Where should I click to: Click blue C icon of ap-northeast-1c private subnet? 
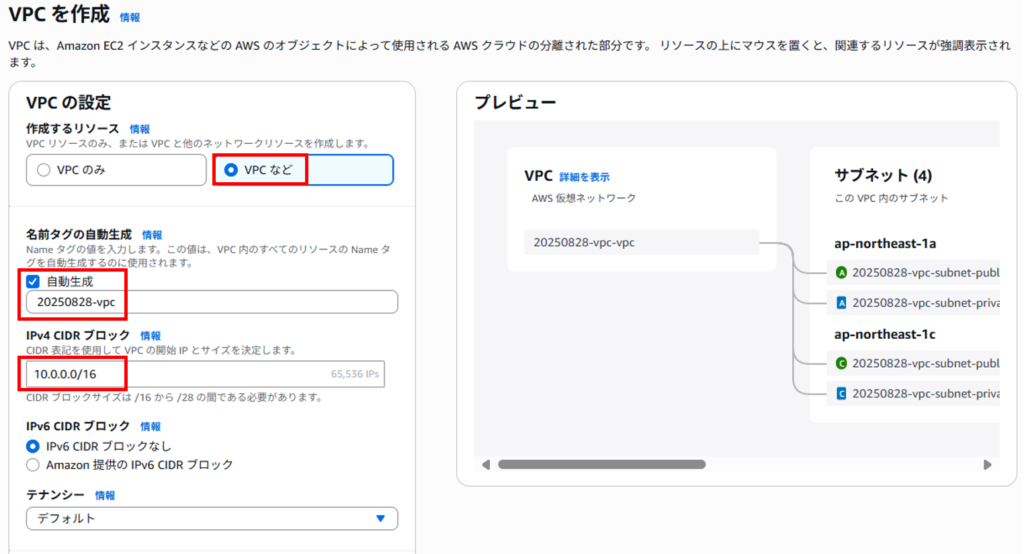(x=841, y=393)
